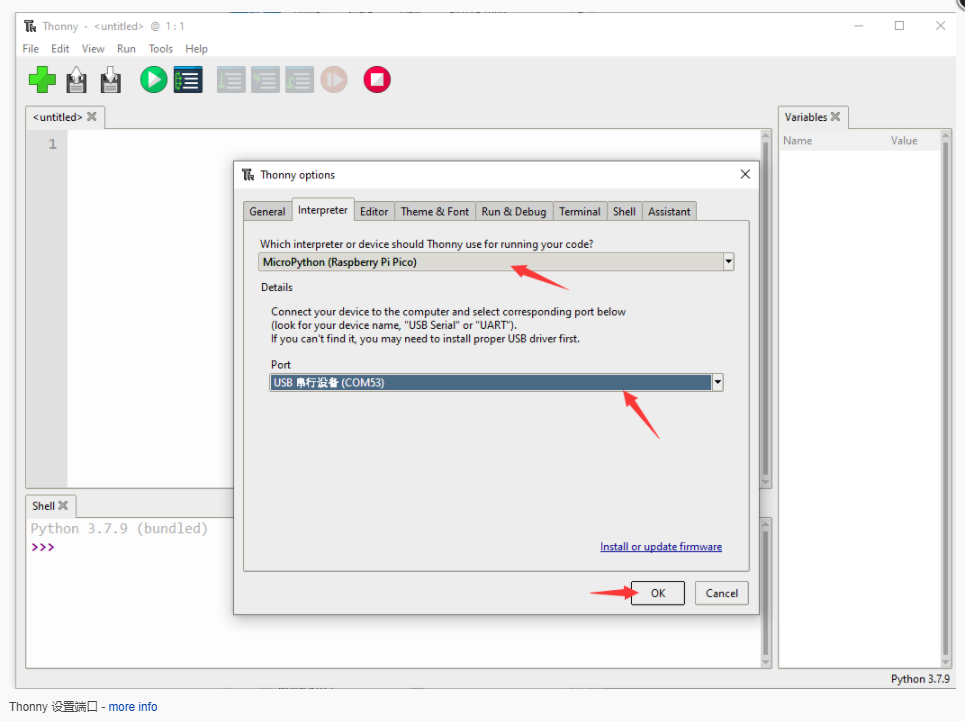This screenshot has width=965, height=721.
Task: Click Install or update firmware link
Action: 661,546
